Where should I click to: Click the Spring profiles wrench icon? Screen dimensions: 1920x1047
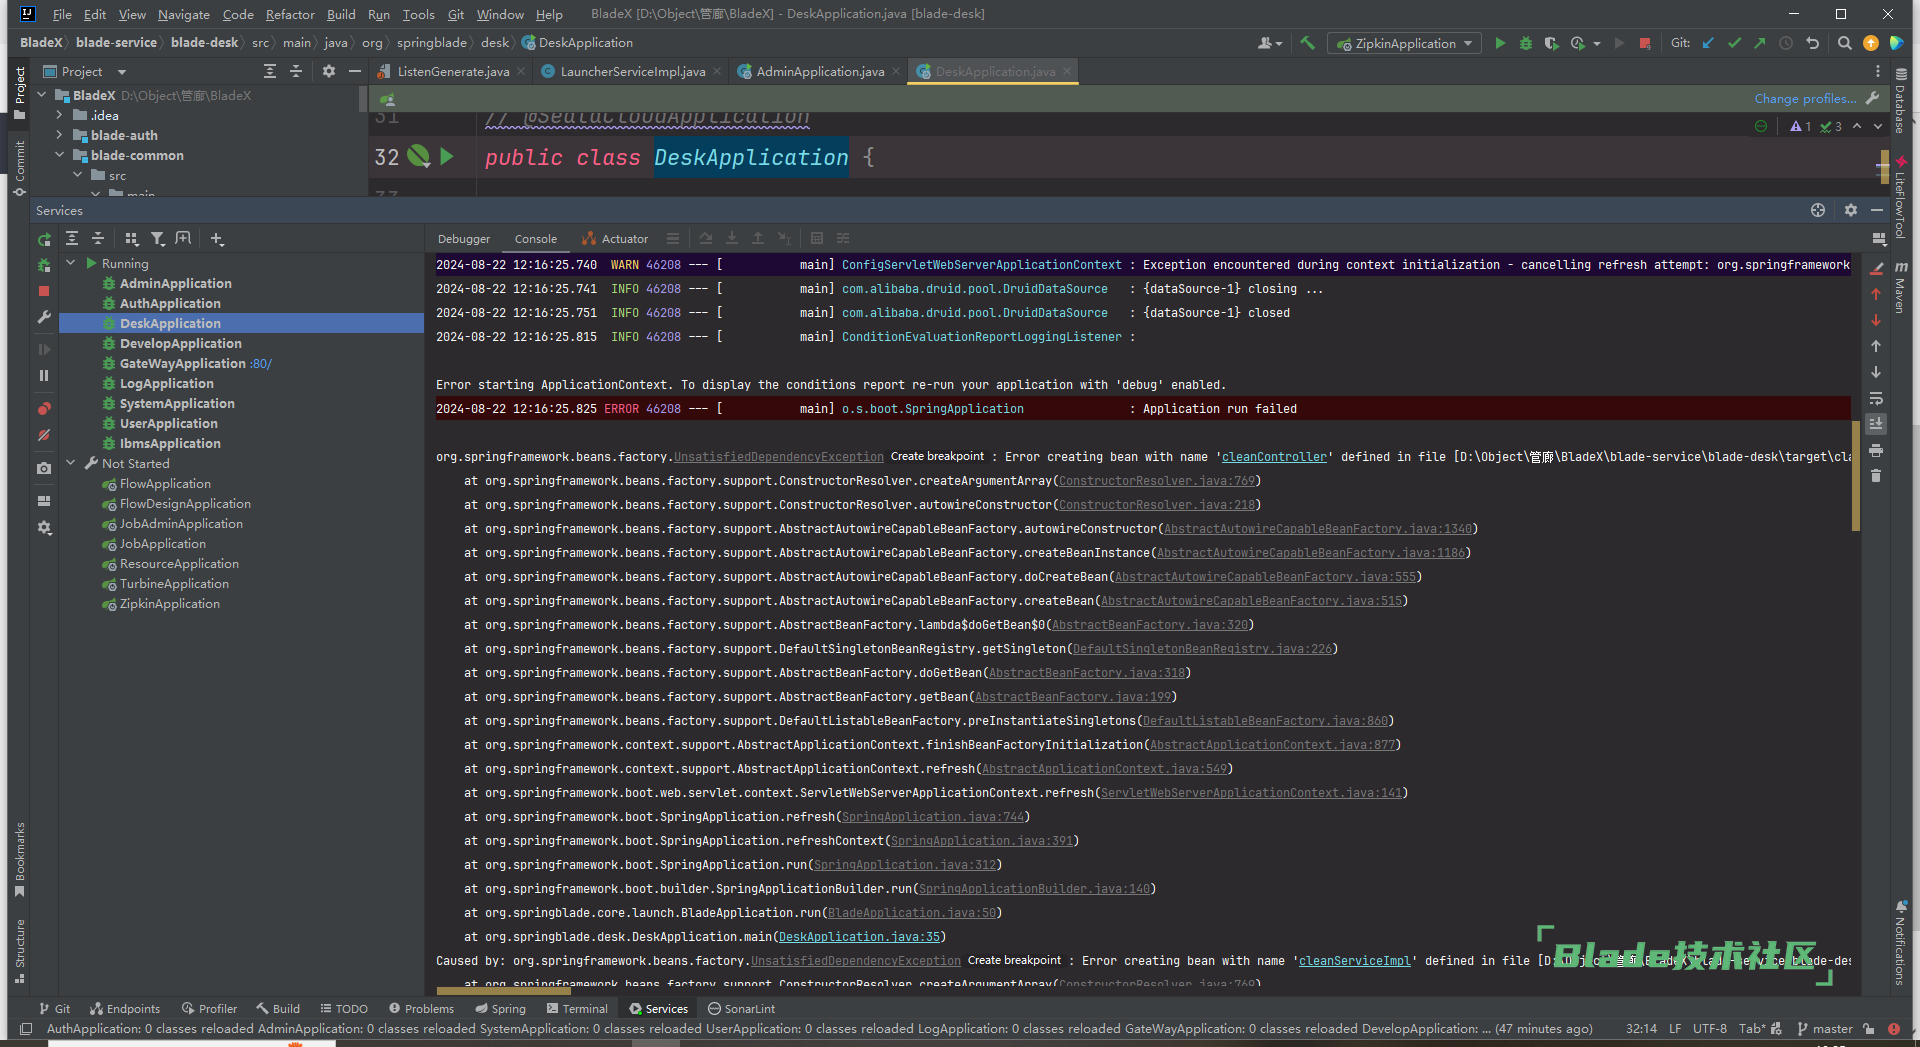click(x=1873, y=98)
